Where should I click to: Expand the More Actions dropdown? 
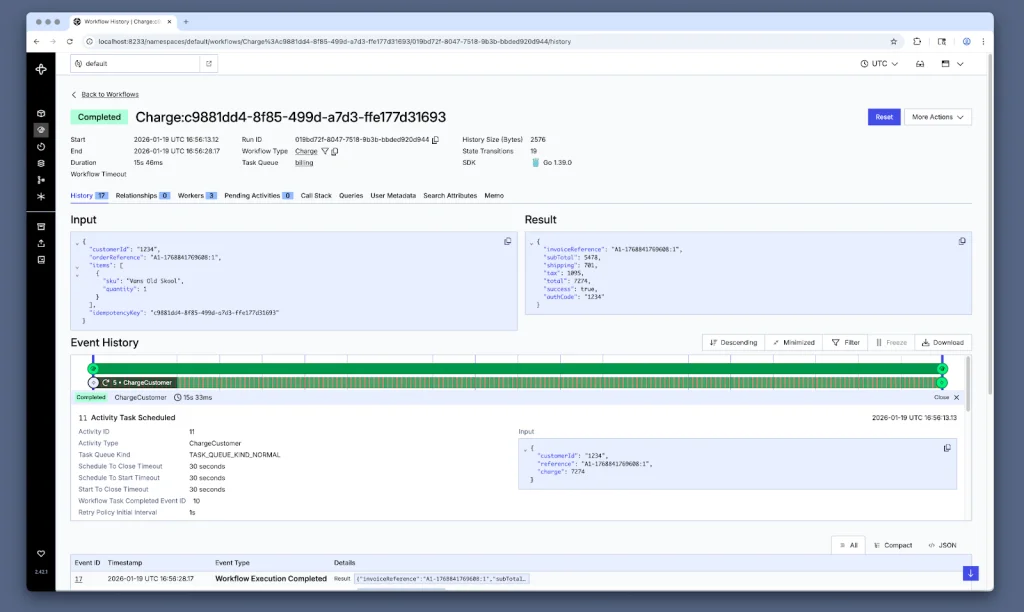(x=937, y=116)
